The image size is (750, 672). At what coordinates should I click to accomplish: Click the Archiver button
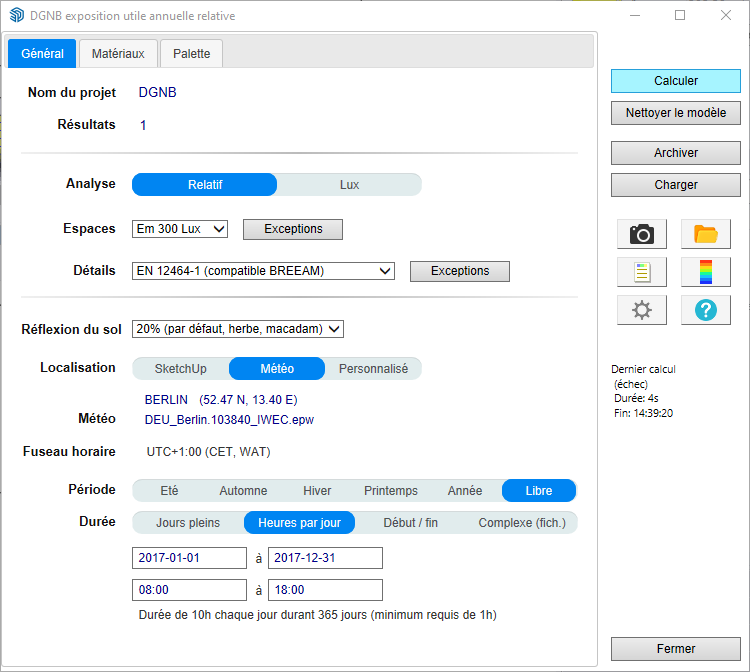[676, 153]
